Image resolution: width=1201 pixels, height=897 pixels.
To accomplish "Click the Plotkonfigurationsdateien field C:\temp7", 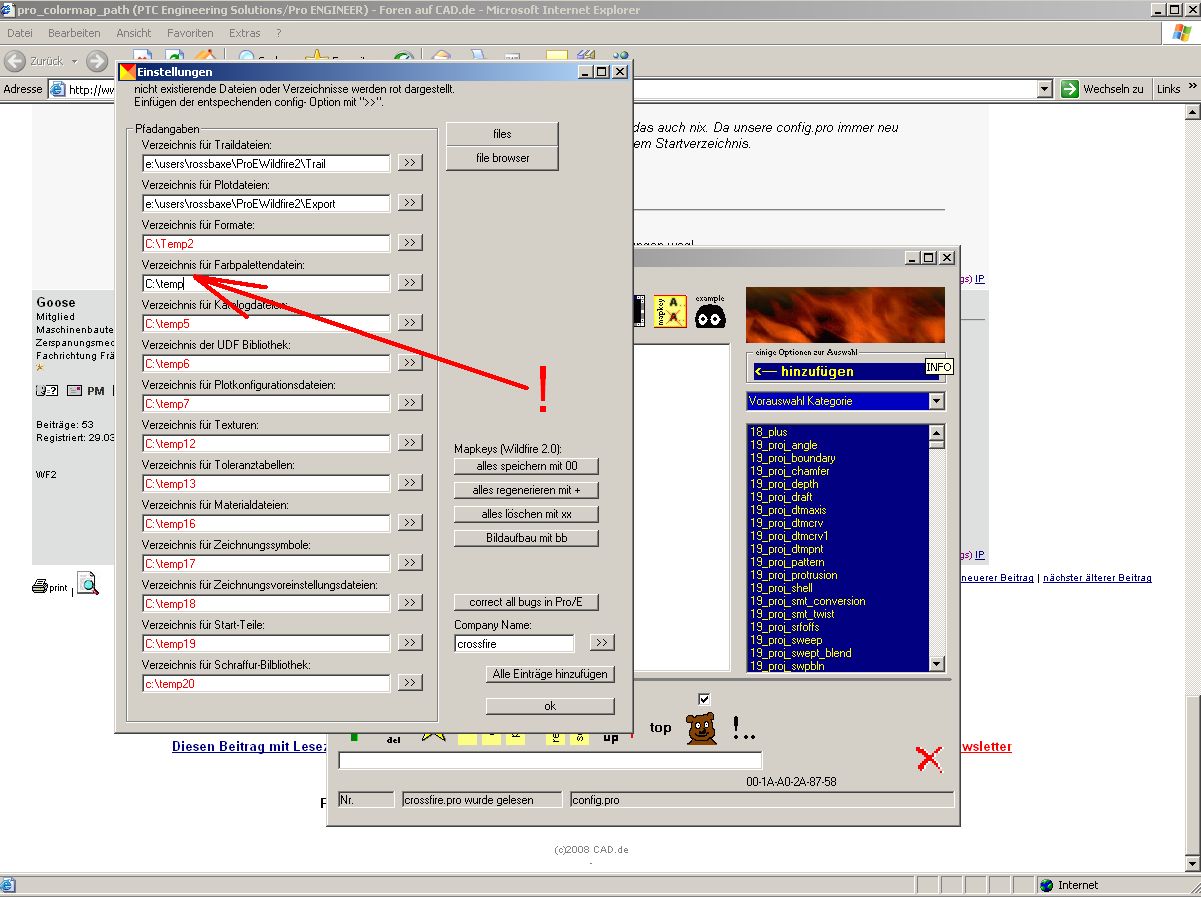I will pyautogui.click(x=266, y=403).
